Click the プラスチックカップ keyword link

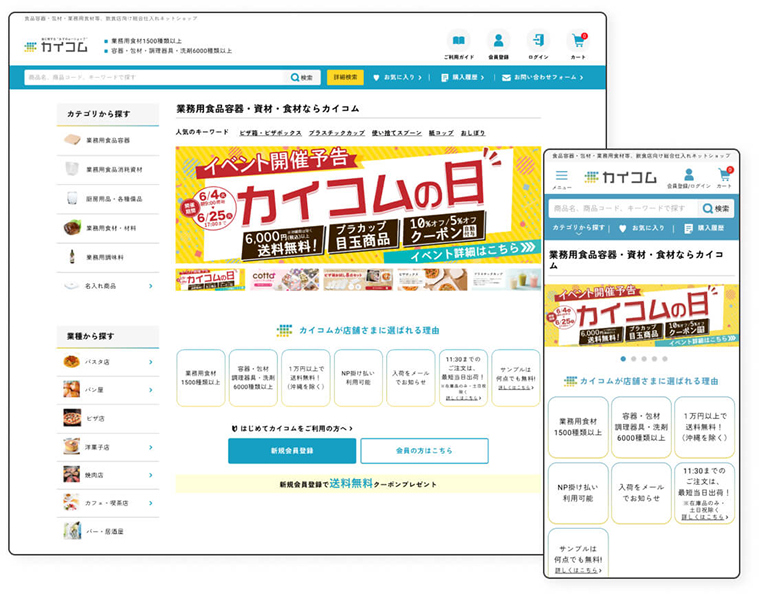[336, 133]
